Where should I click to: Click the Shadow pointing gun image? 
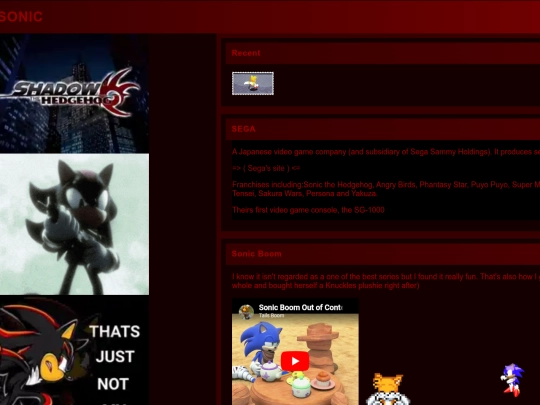[74, 224]
